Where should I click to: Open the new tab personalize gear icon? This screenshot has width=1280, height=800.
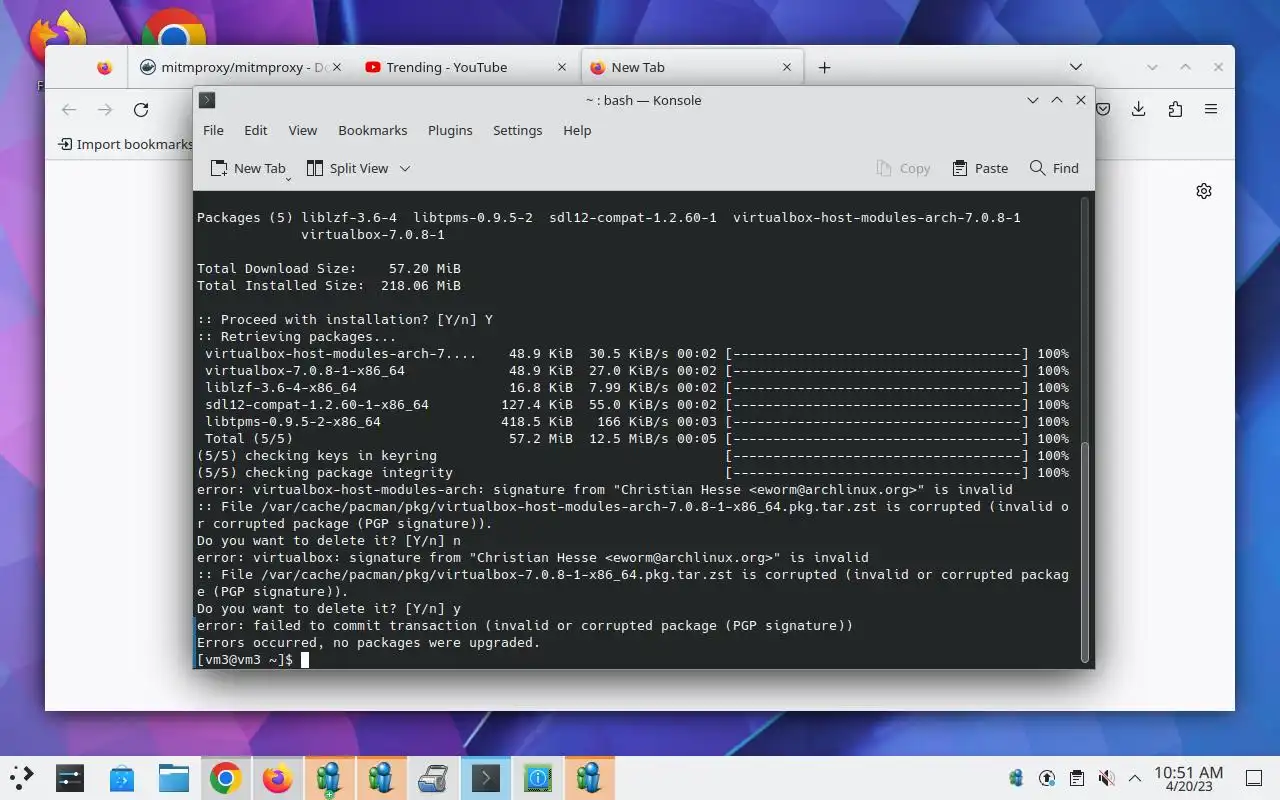[1204, 191]
